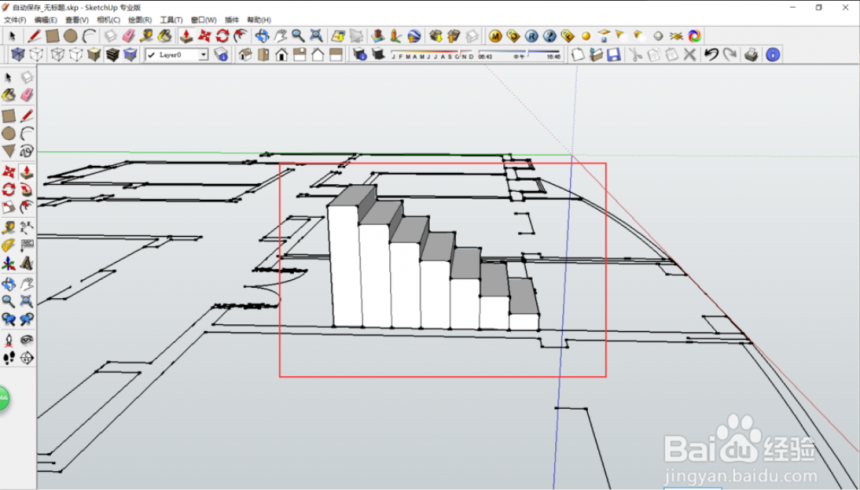Open the 文件(F) menu
Viewport: 860px width, 490px height.
(x=15, y=20)
